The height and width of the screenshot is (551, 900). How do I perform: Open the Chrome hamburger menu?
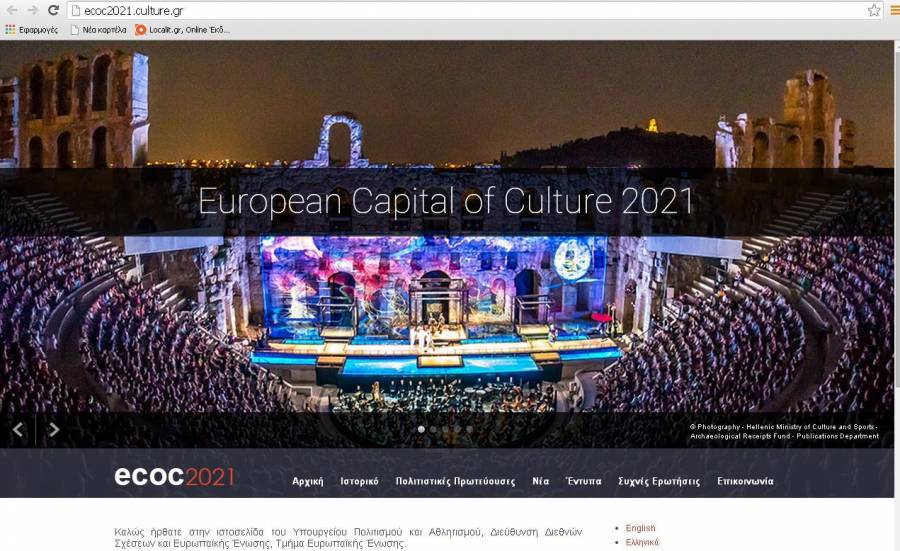[x=894, y=10]
